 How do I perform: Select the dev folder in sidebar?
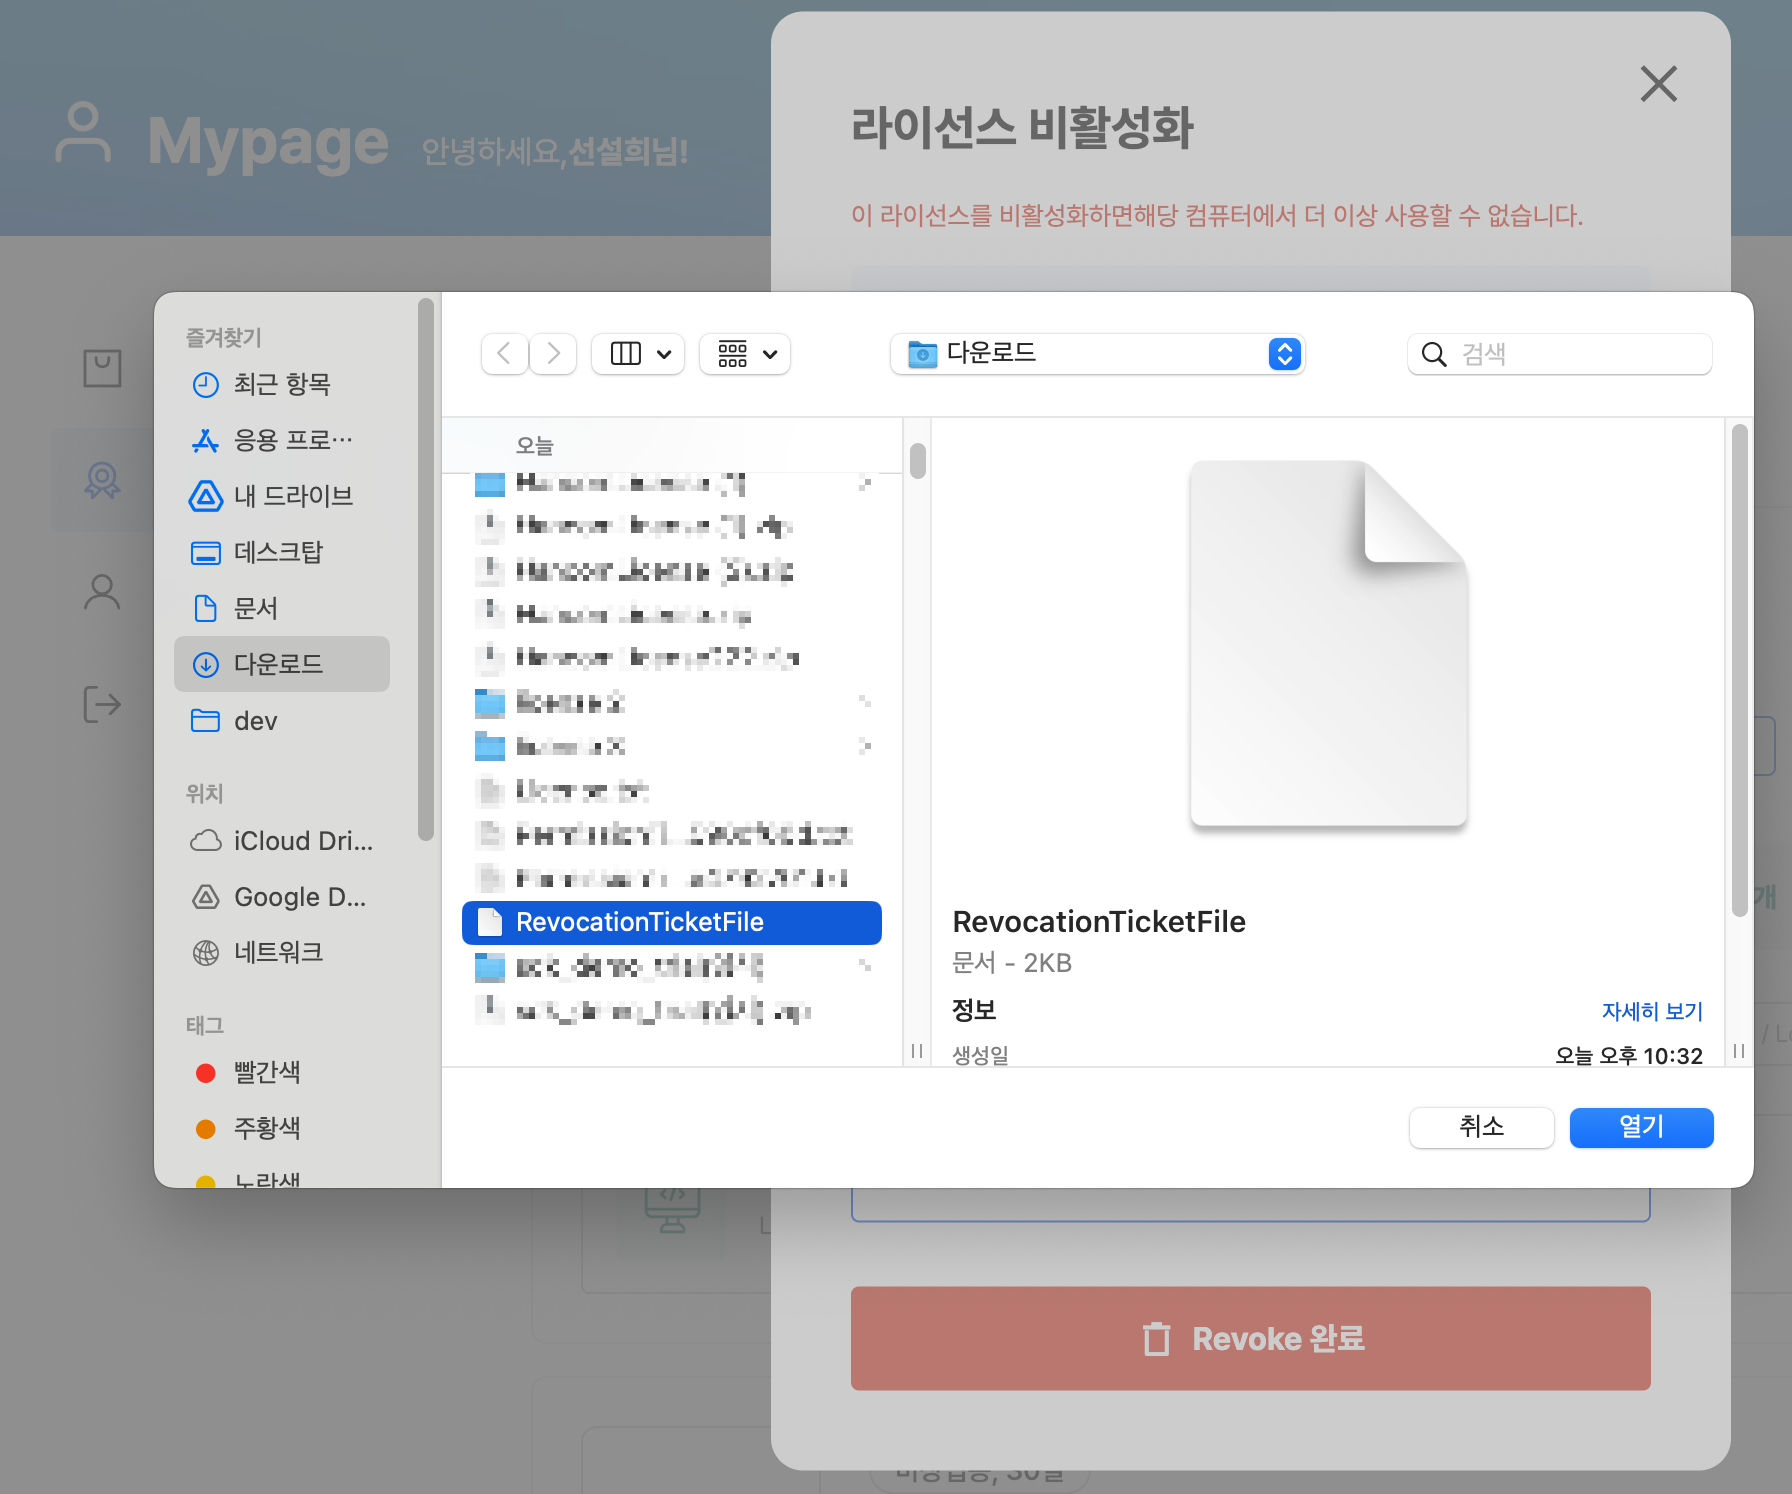255,721
